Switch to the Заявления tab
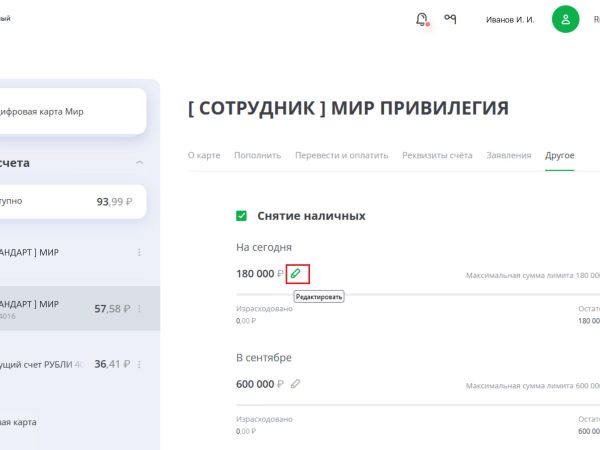The image size is (600, 450). (x=509, y=155)
